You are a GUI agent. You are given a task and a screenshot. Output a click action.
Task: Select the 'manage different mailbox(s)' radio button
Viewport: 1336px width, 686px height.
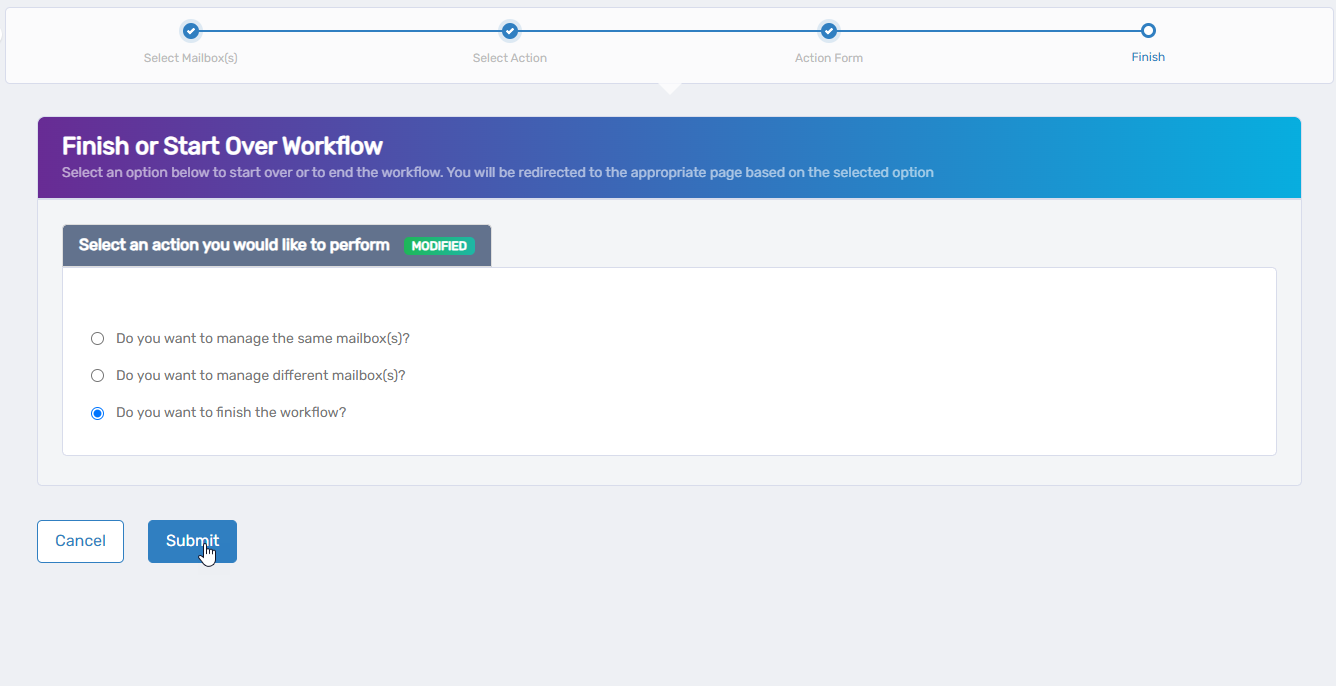[97, 376]
